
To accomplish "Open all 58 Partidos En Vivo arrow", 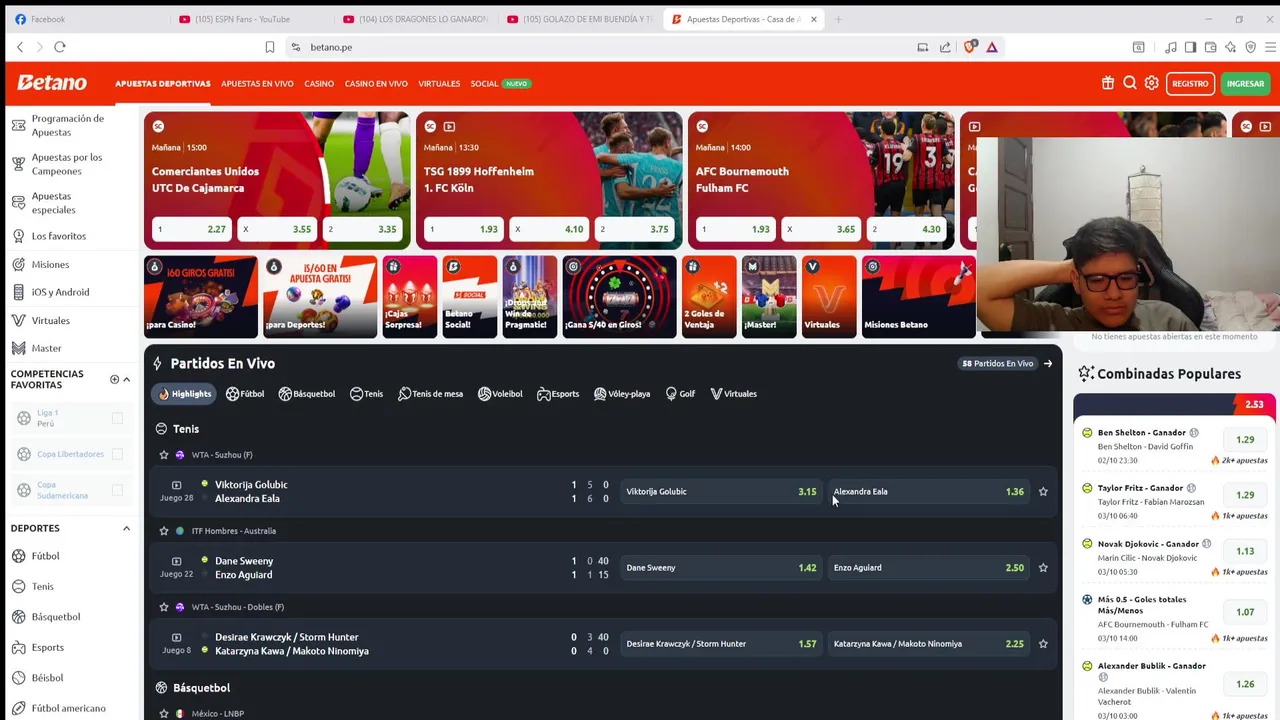I will 1047,364.
